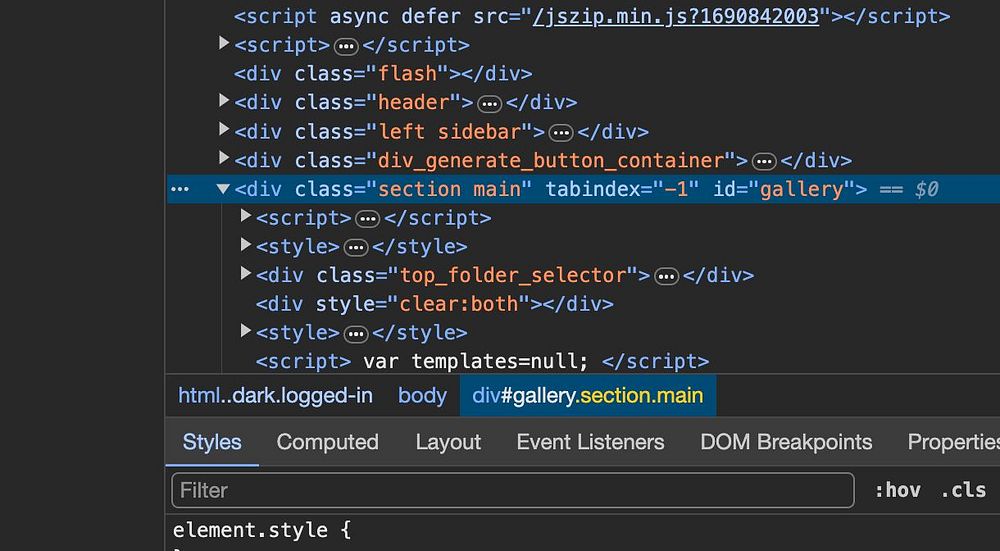Click ellipsis badge in div_generate_button_container
The width and height of the screenshot is (1000, 551).
pos(764,161)
